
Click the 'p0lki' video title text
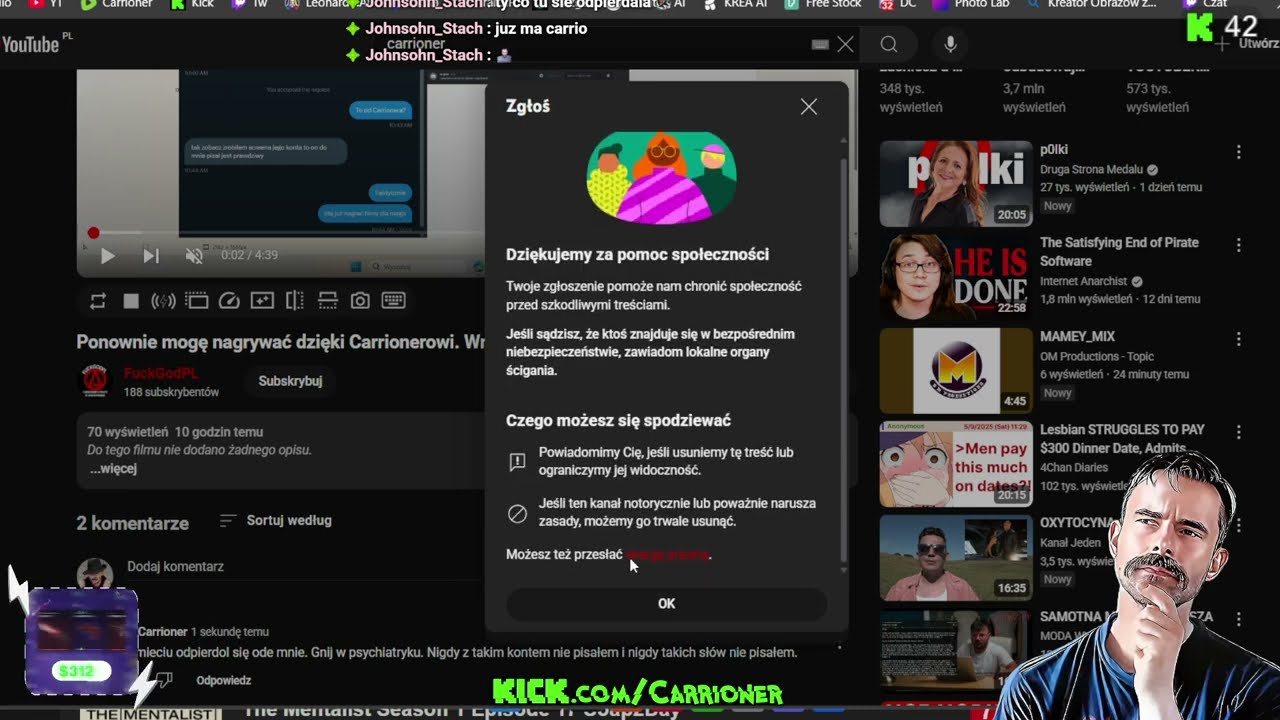pos(1054,150)
